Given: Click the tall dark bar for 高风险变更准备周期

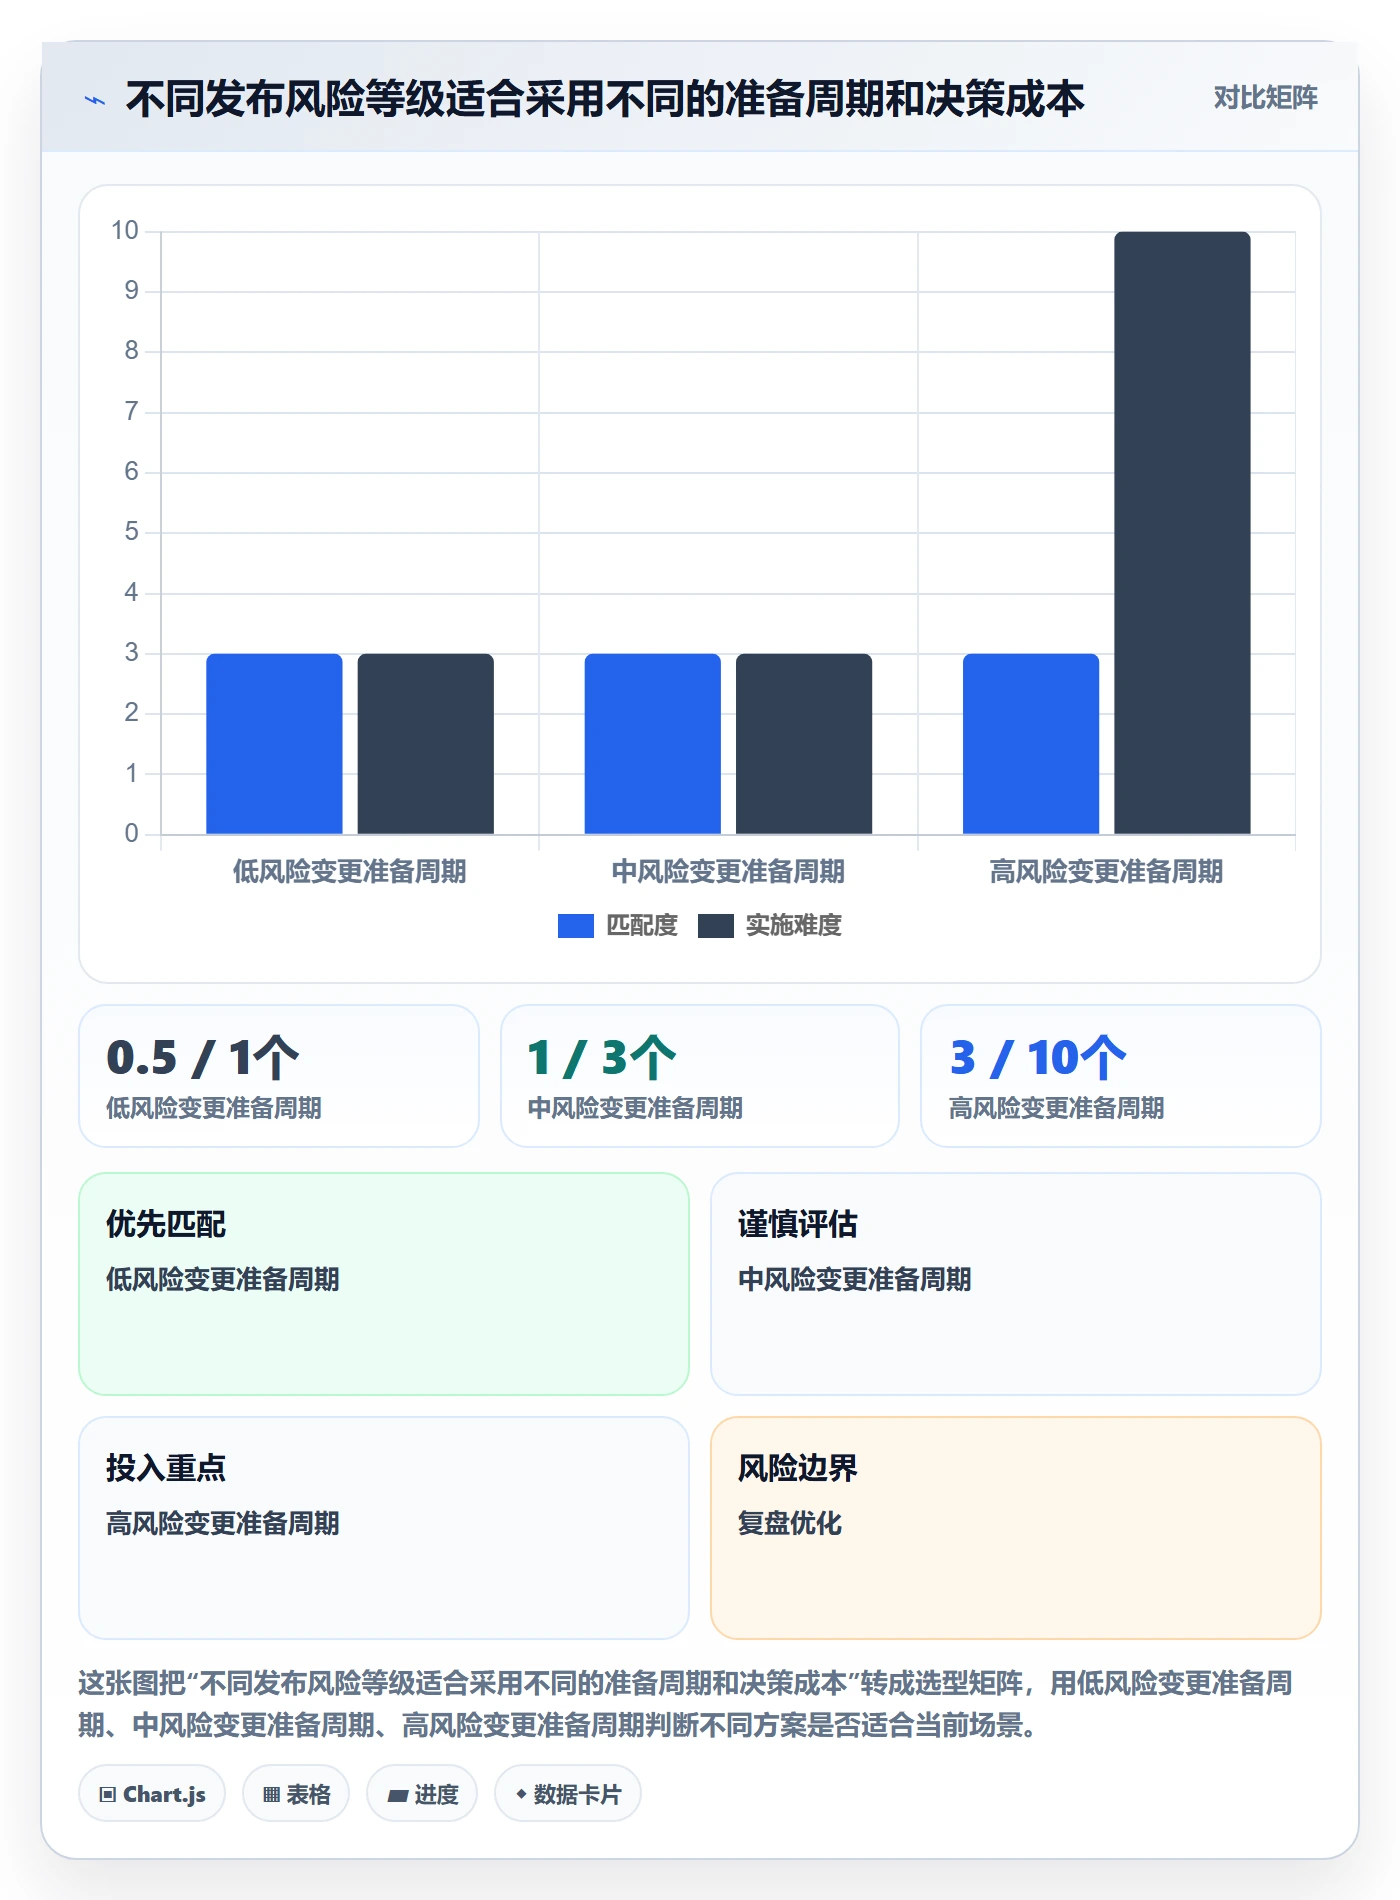Looking at the screenshot, I should tap(1182, 533).
